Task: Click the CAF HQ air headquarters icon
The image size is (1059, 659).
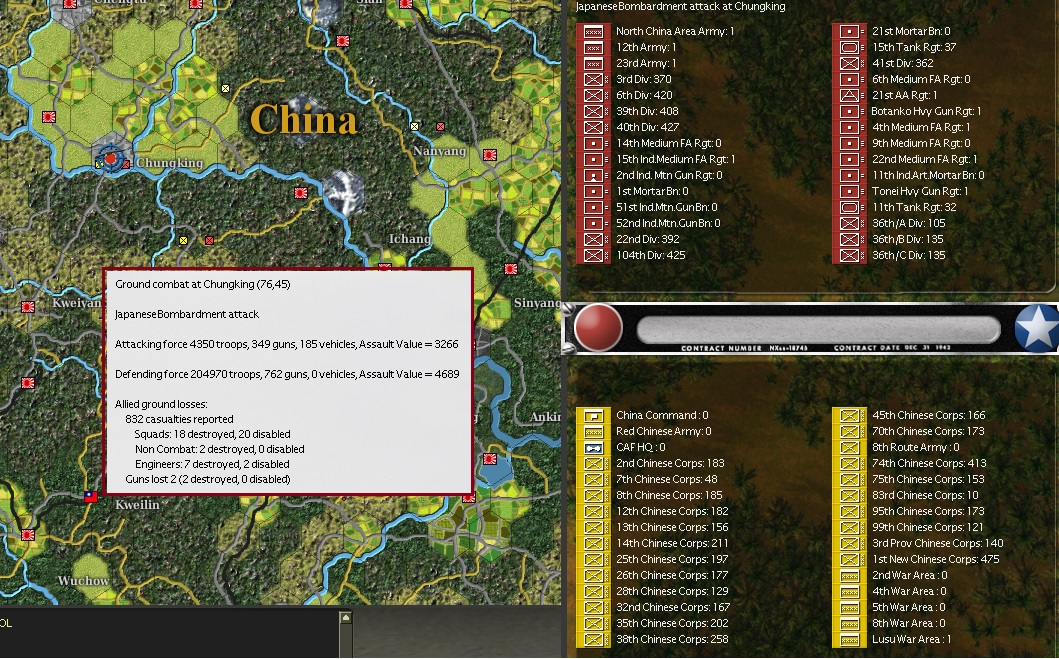Action: pyautogui.click(x=593, y=447)
